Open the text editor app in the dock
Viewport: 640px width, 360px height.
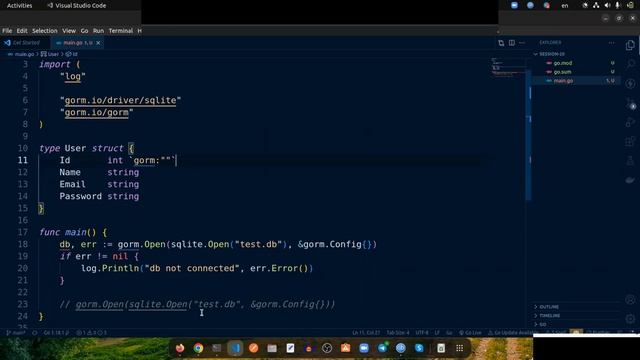290,348
